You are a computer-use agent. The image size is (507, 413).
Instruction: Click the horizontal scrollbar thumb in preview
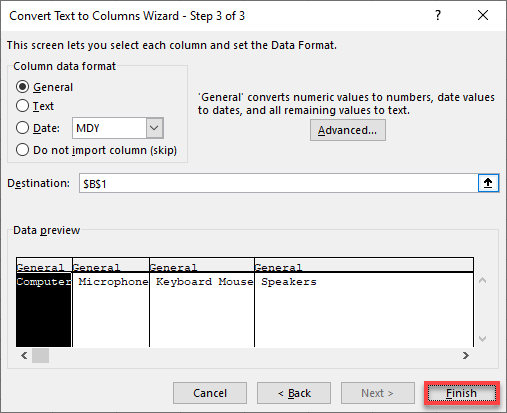coord(40,356)
